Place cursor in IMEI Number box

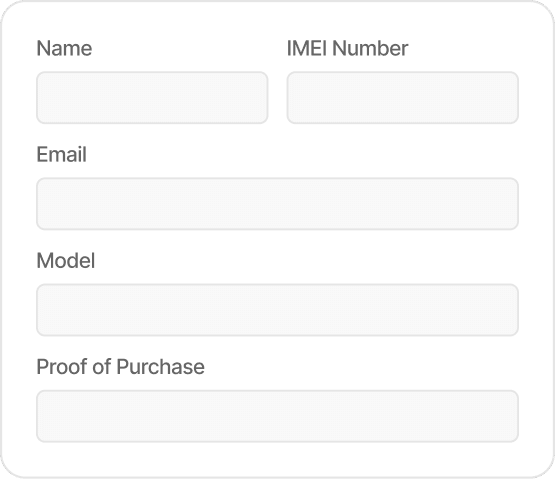403,98
